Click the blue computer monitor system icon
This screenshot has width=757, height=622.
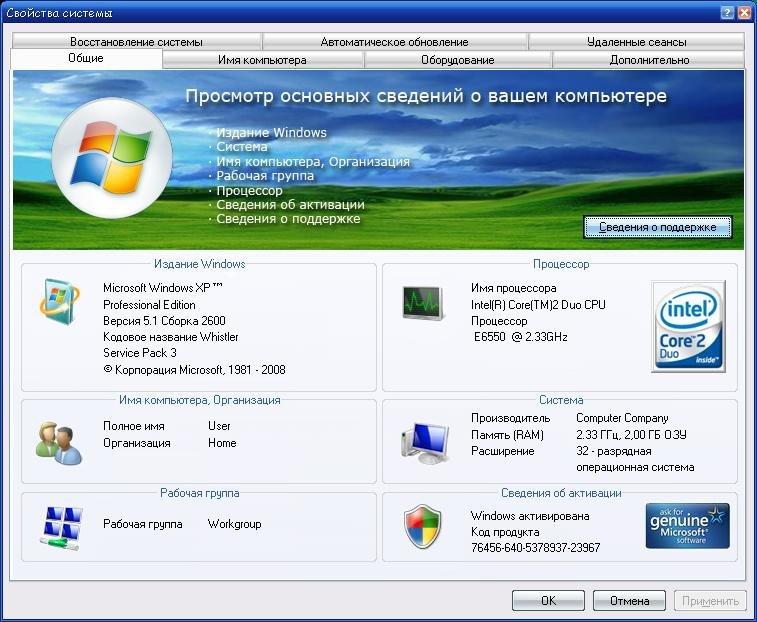(424, 443)
